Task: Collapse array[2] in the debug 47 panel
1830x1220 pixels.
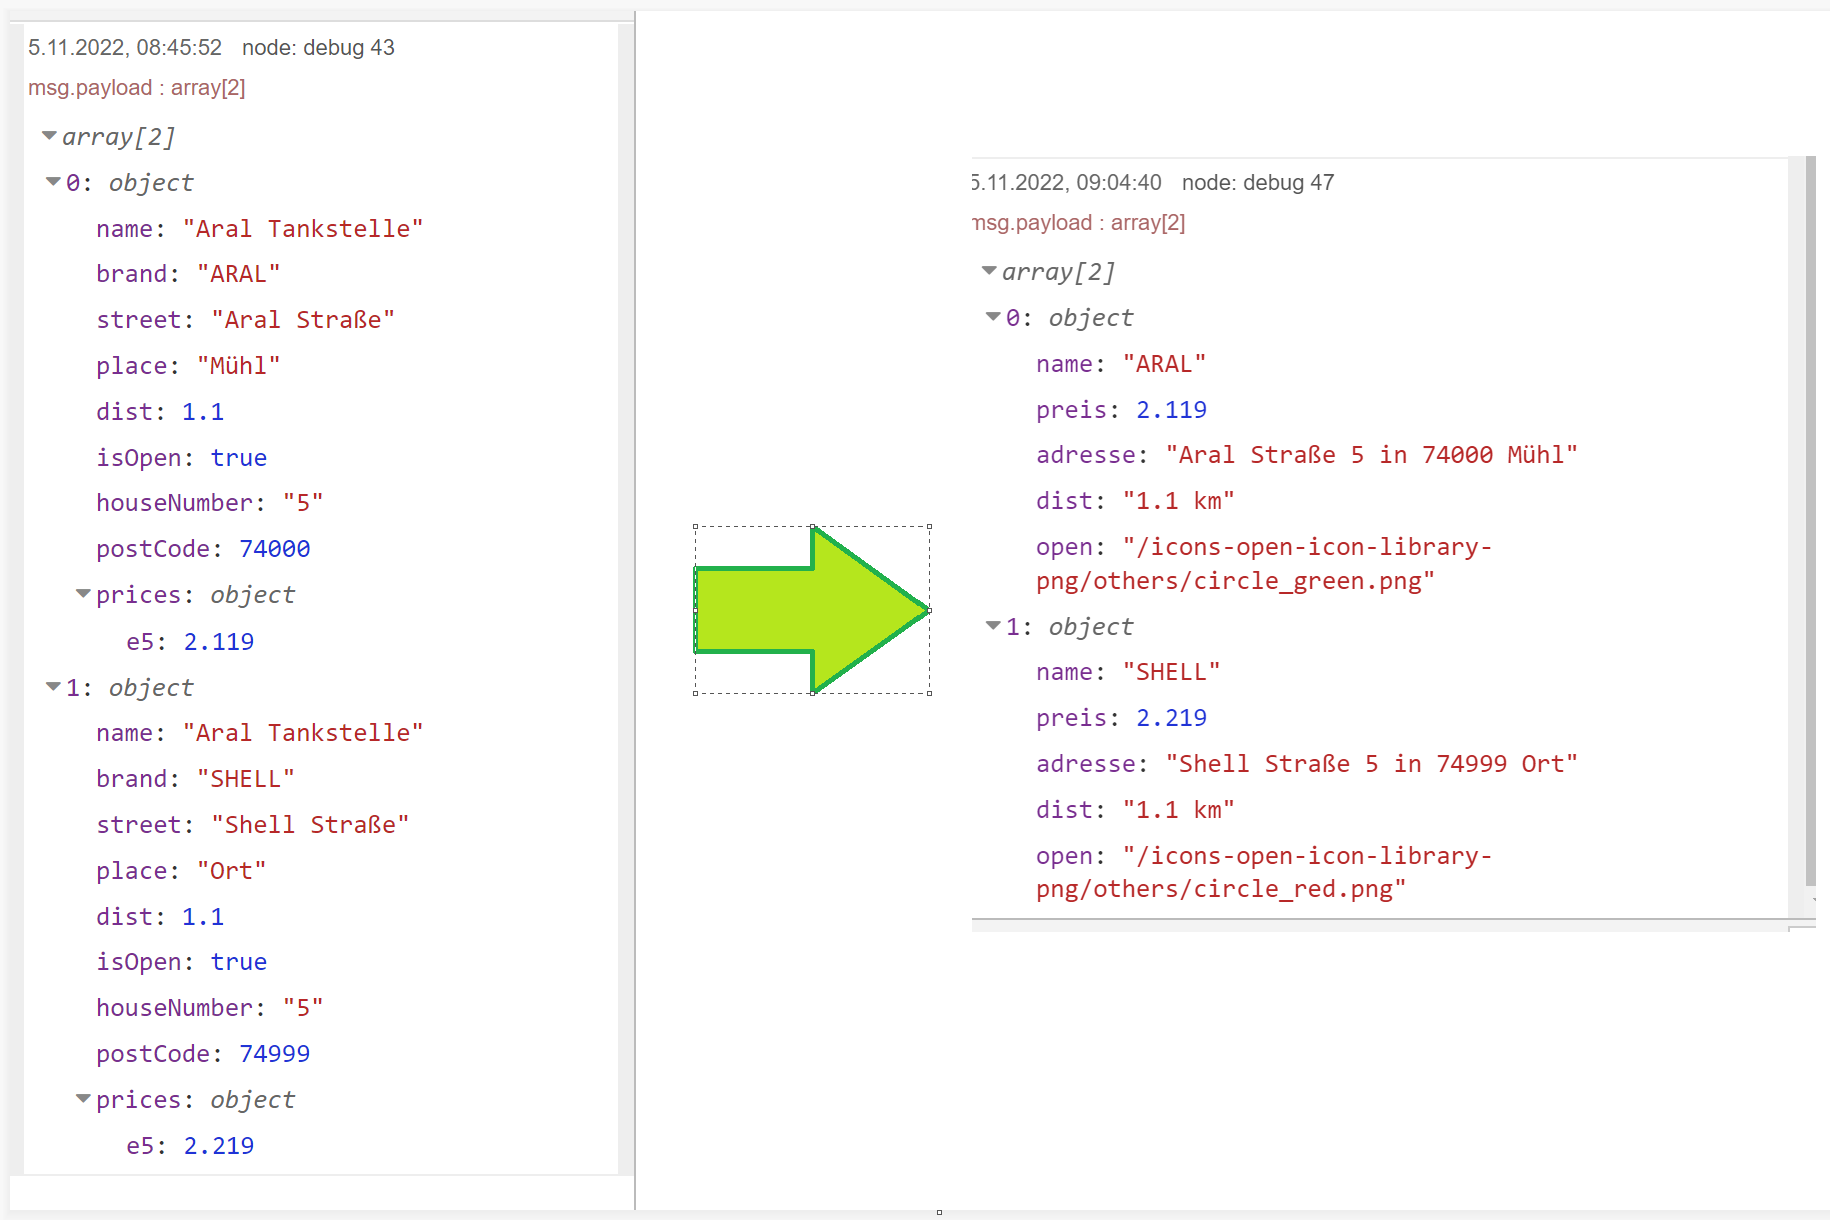Action: (989, 271)
